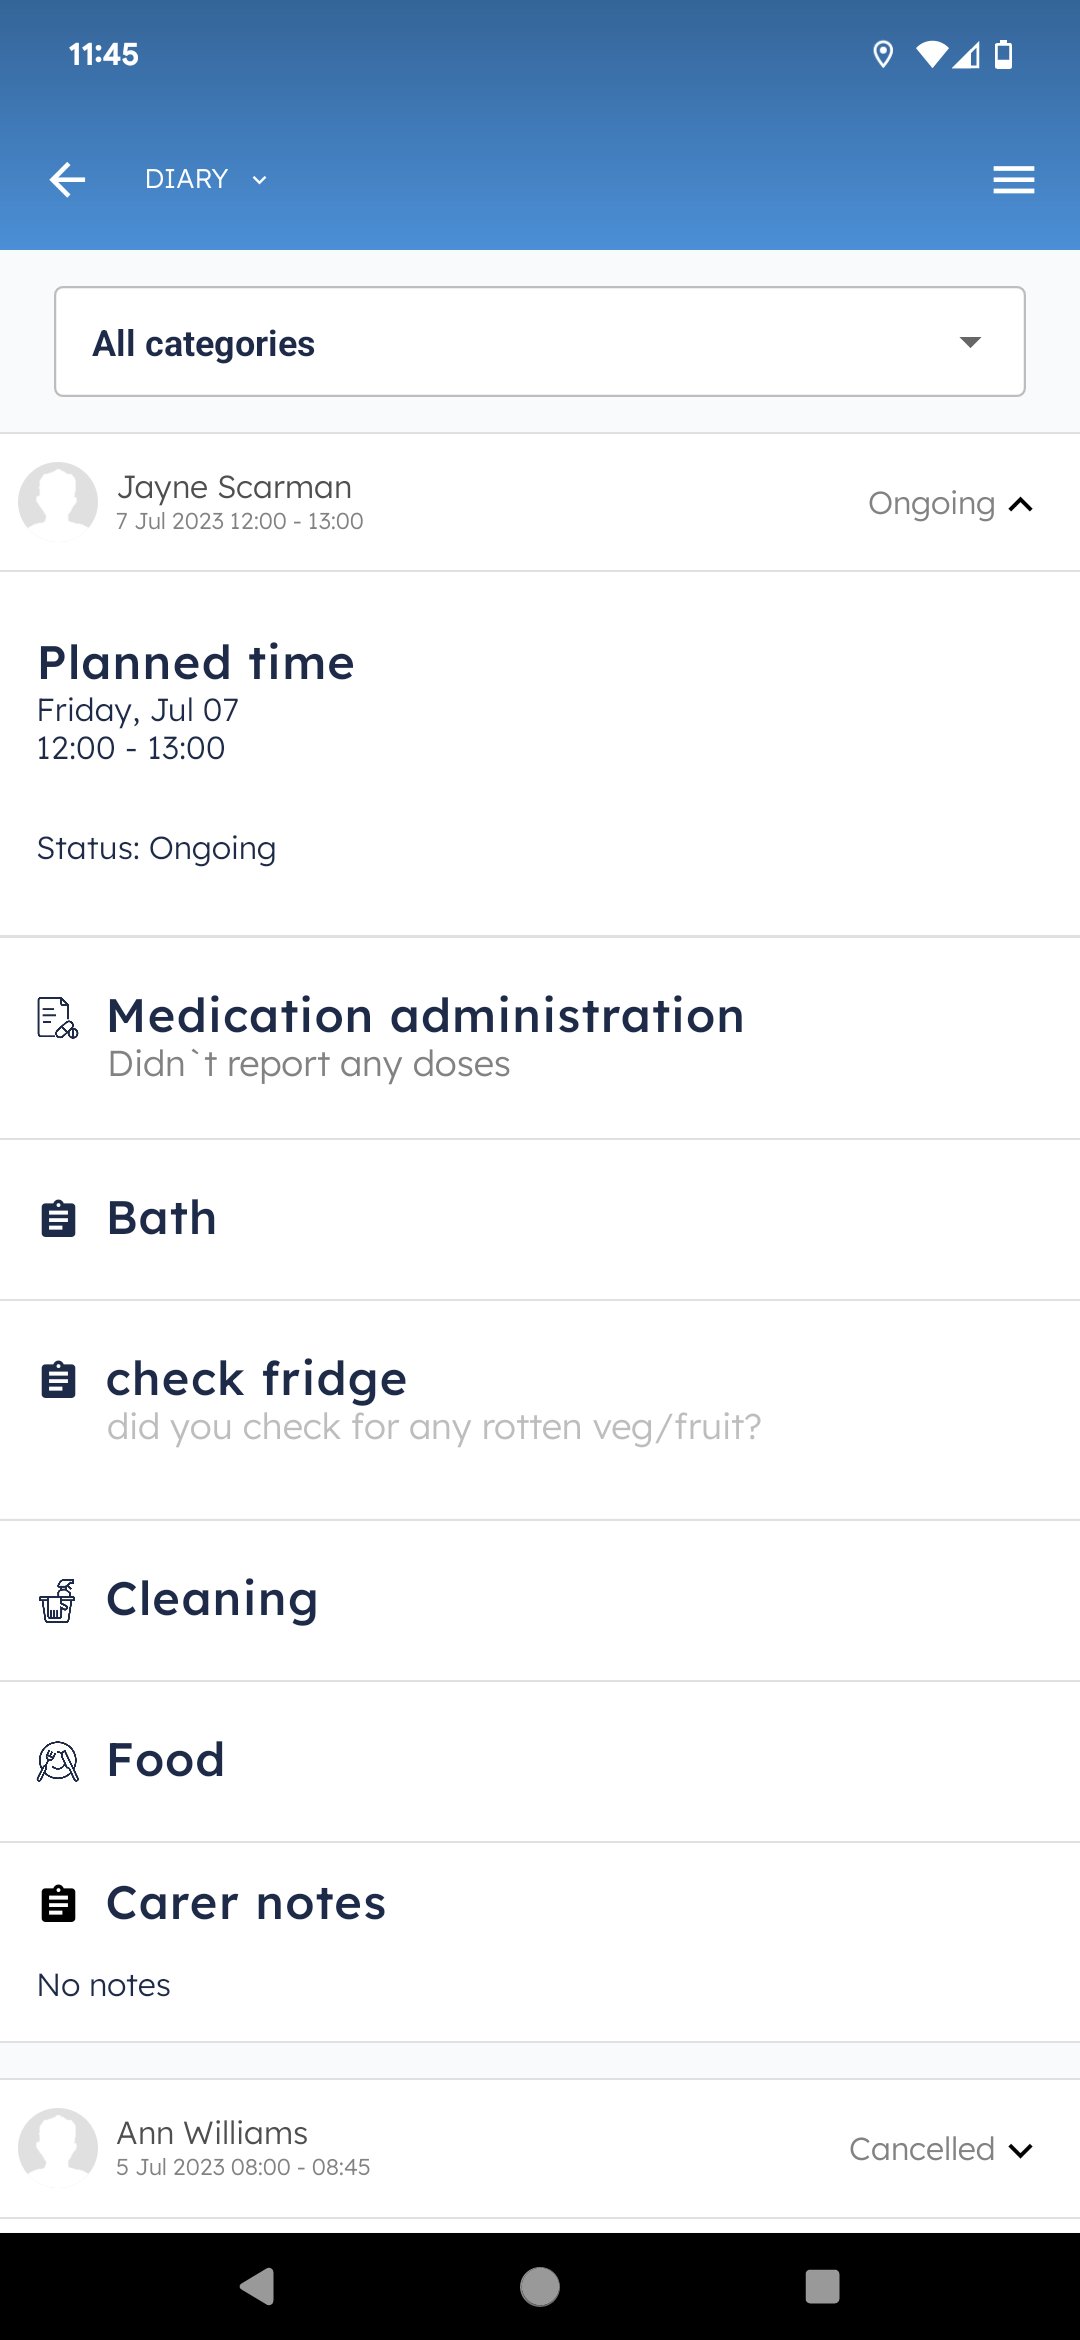The width and height of the screenshot is (1080, 2340).
Task: Tap the Medication administration pill icon
Action: pos(57,1018)
